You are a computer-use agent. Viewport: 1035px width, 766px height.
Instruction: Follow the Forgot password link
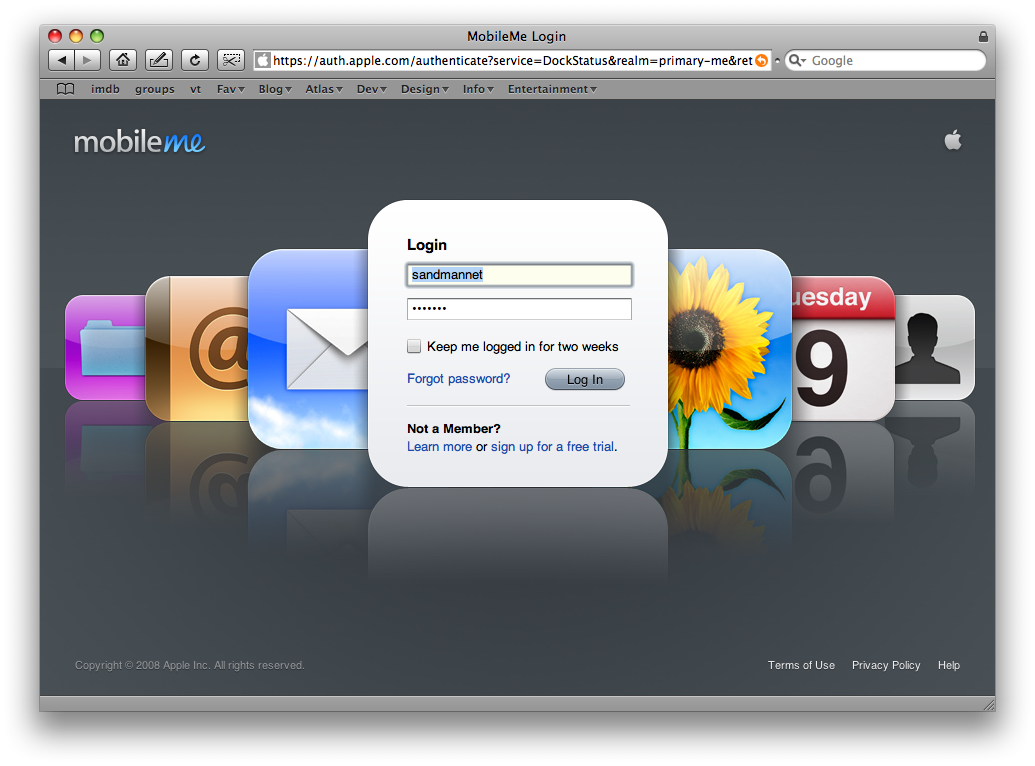458,379
